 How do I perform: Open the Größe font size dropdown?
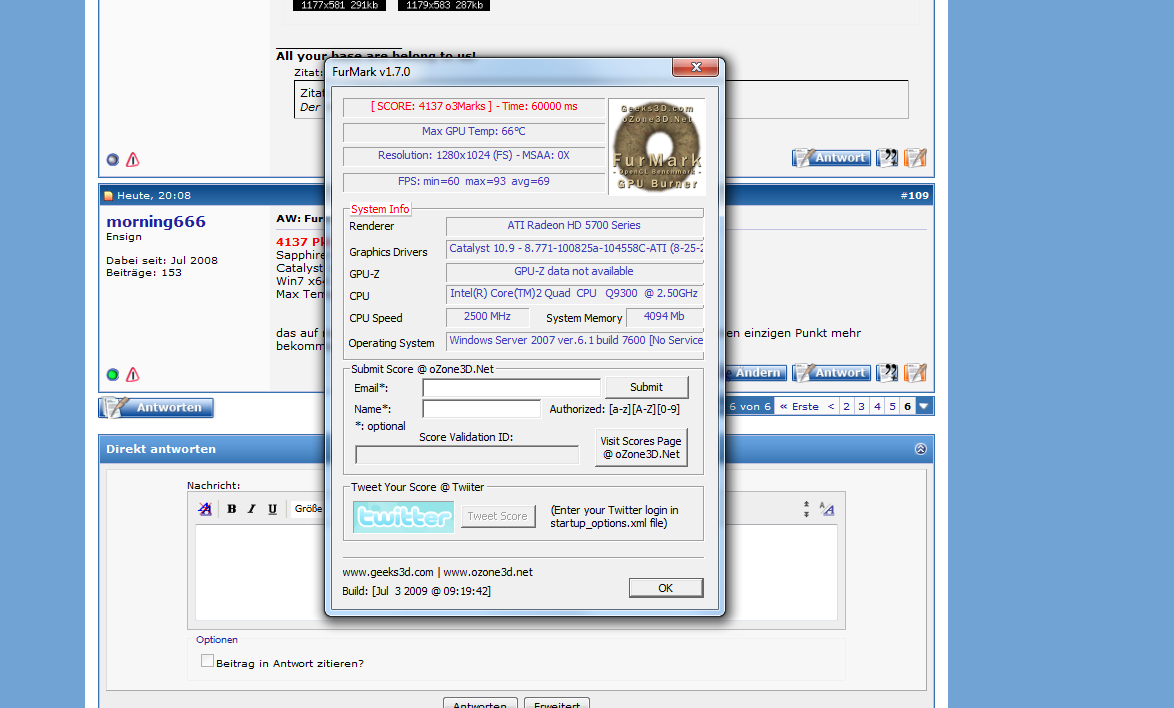[x=308, y=509]
